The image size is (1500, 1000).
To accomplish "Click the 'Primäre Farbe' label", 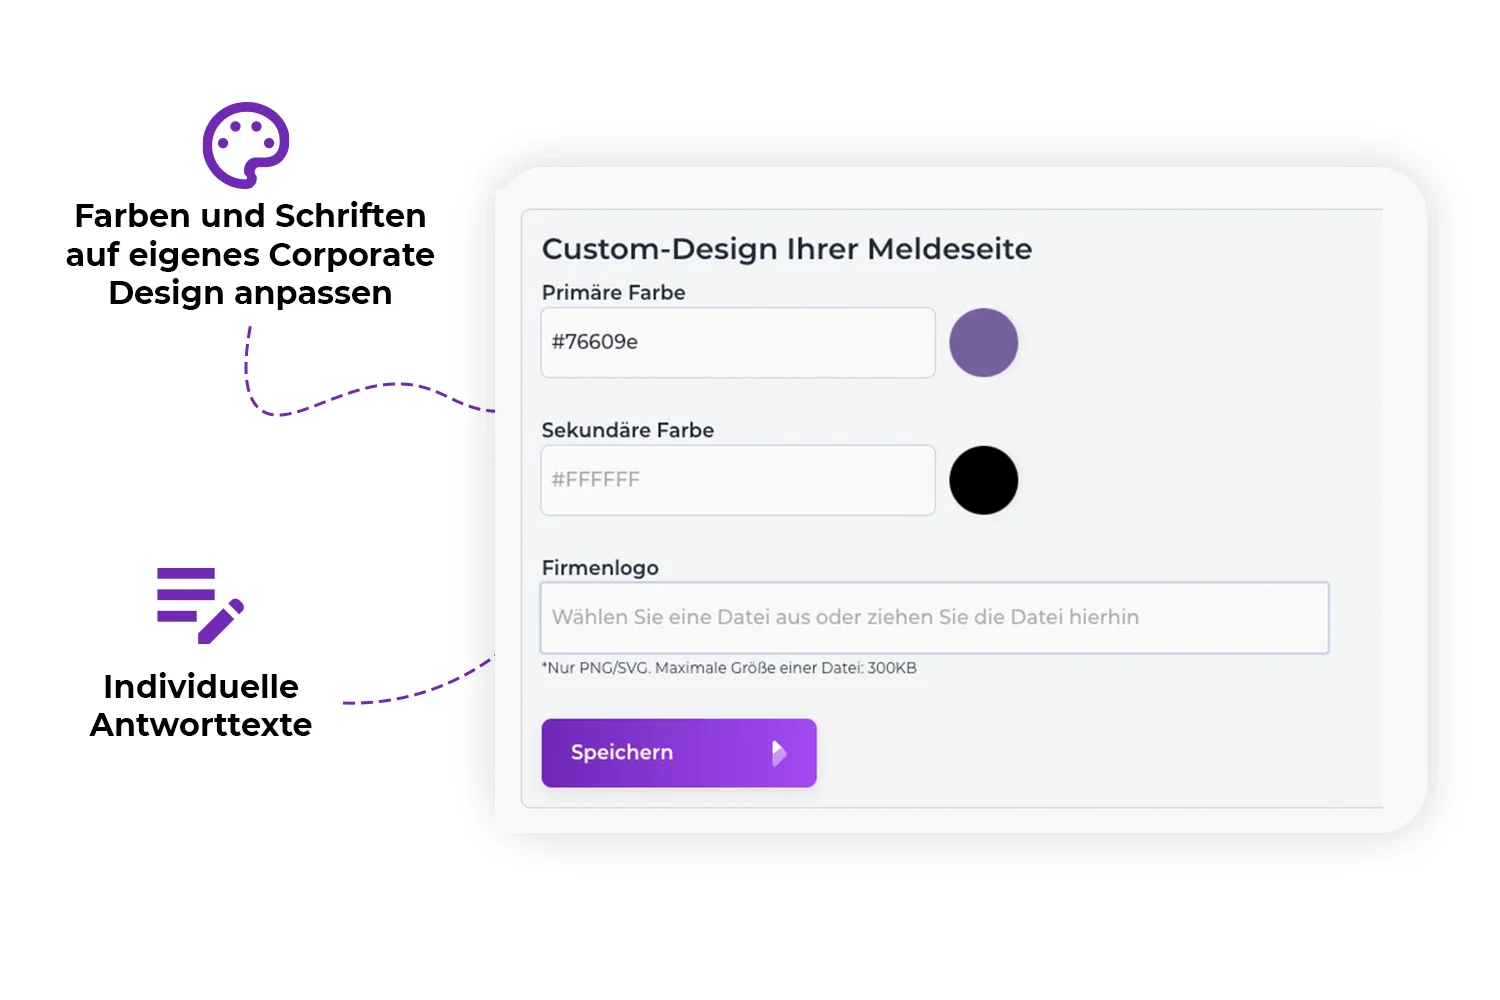I will coord(613,293).
